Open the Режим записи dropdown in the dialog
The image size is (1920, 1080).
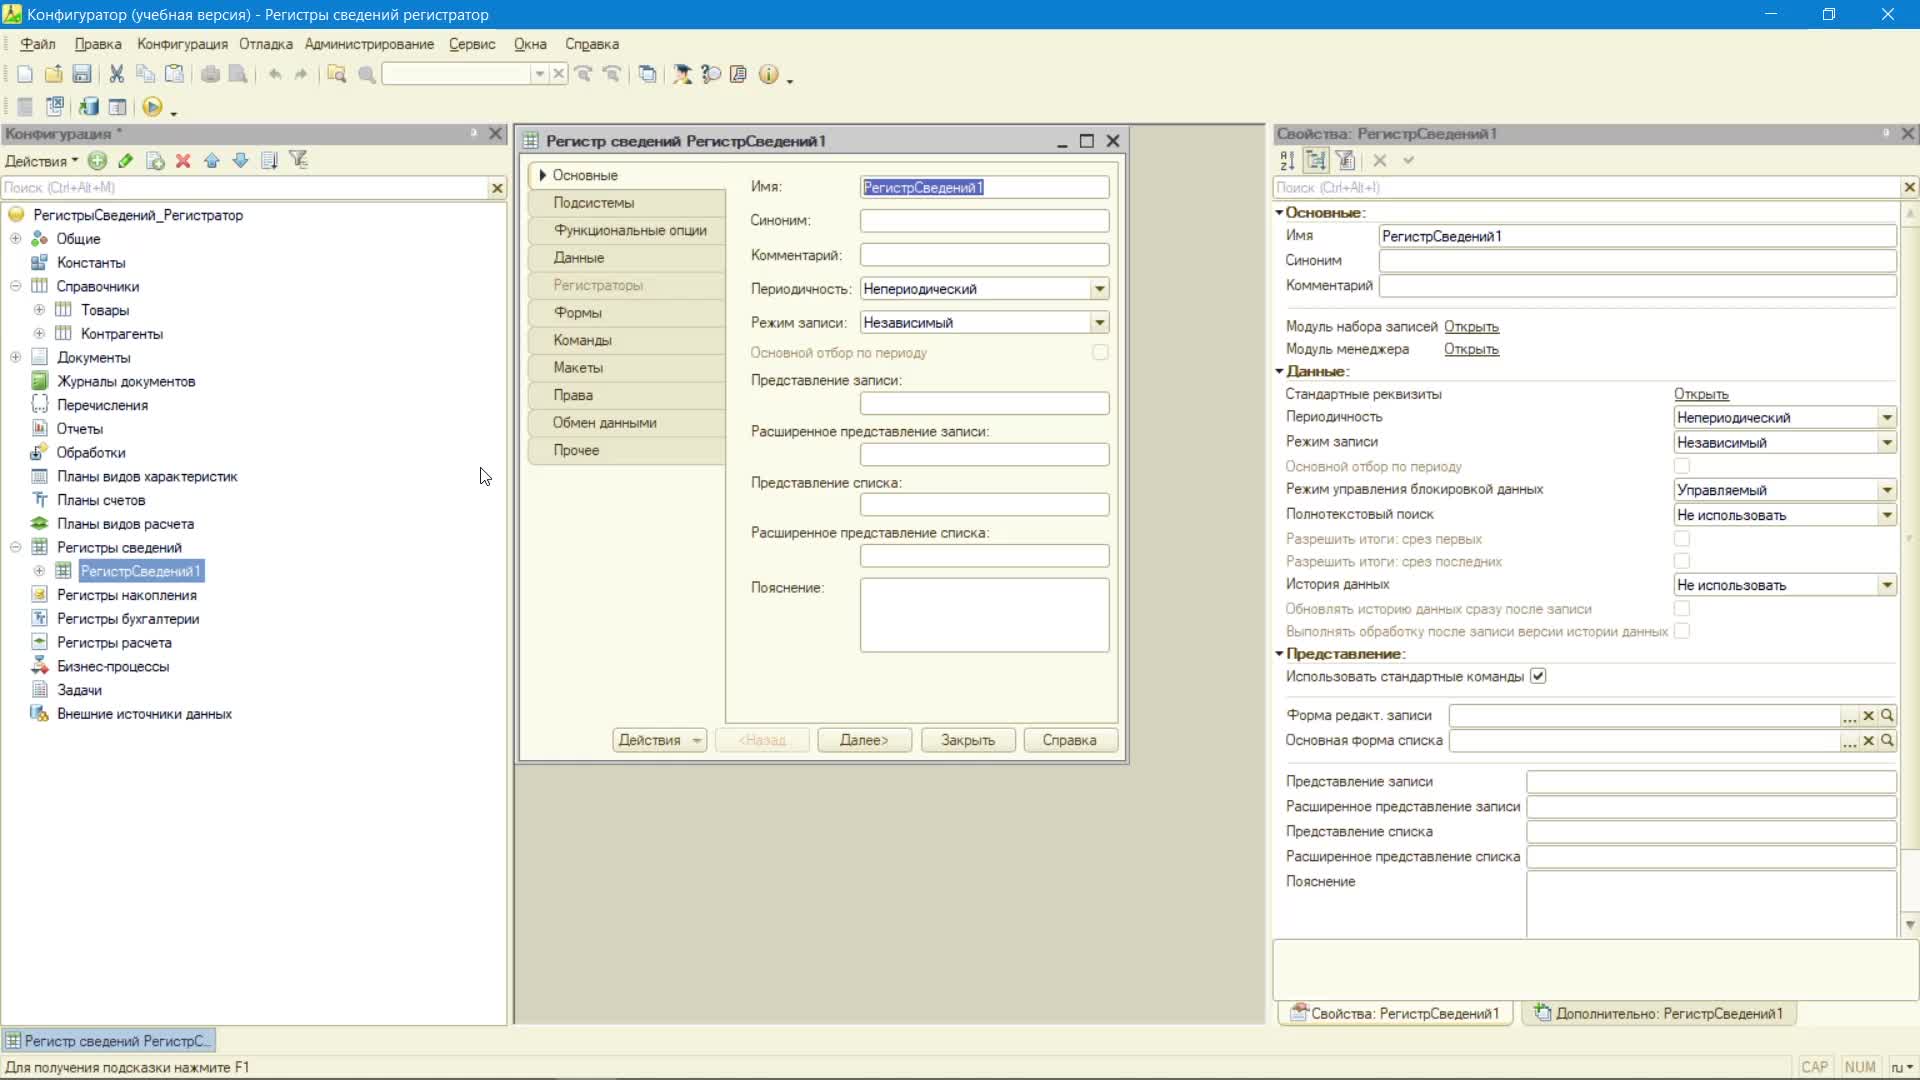pos(1099,323)
